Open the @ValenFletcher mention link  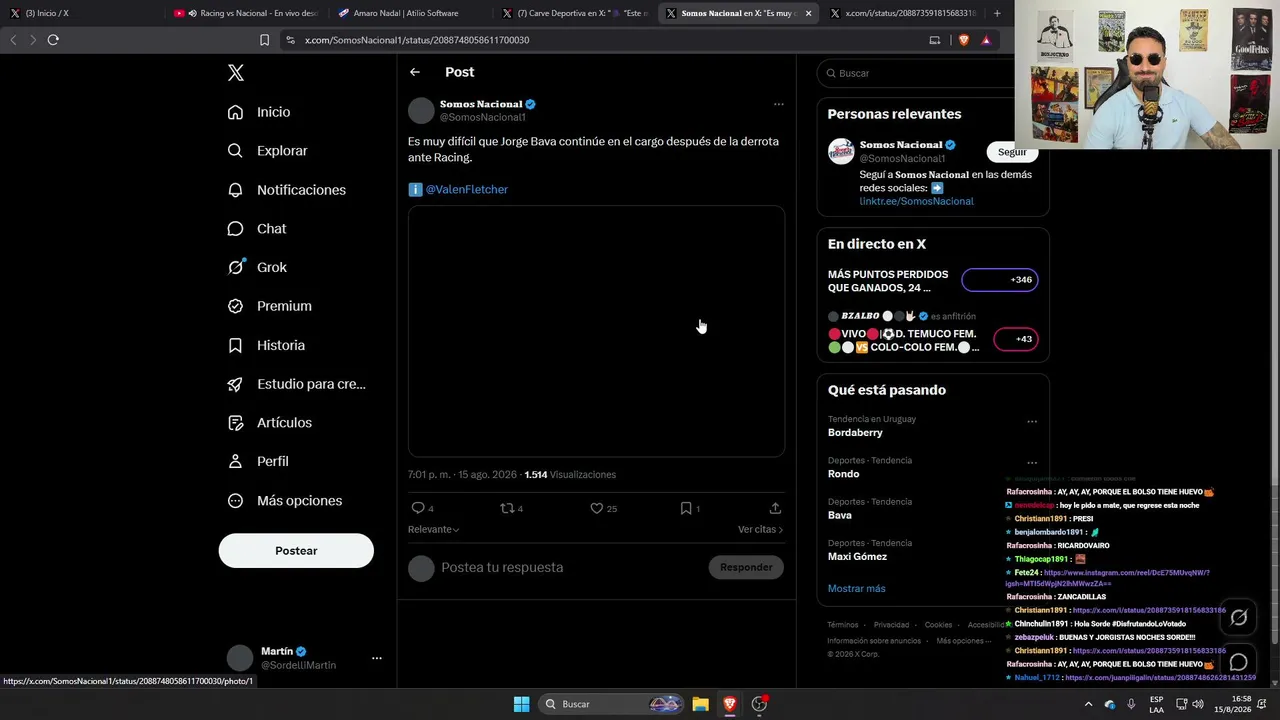coord(466,190)
